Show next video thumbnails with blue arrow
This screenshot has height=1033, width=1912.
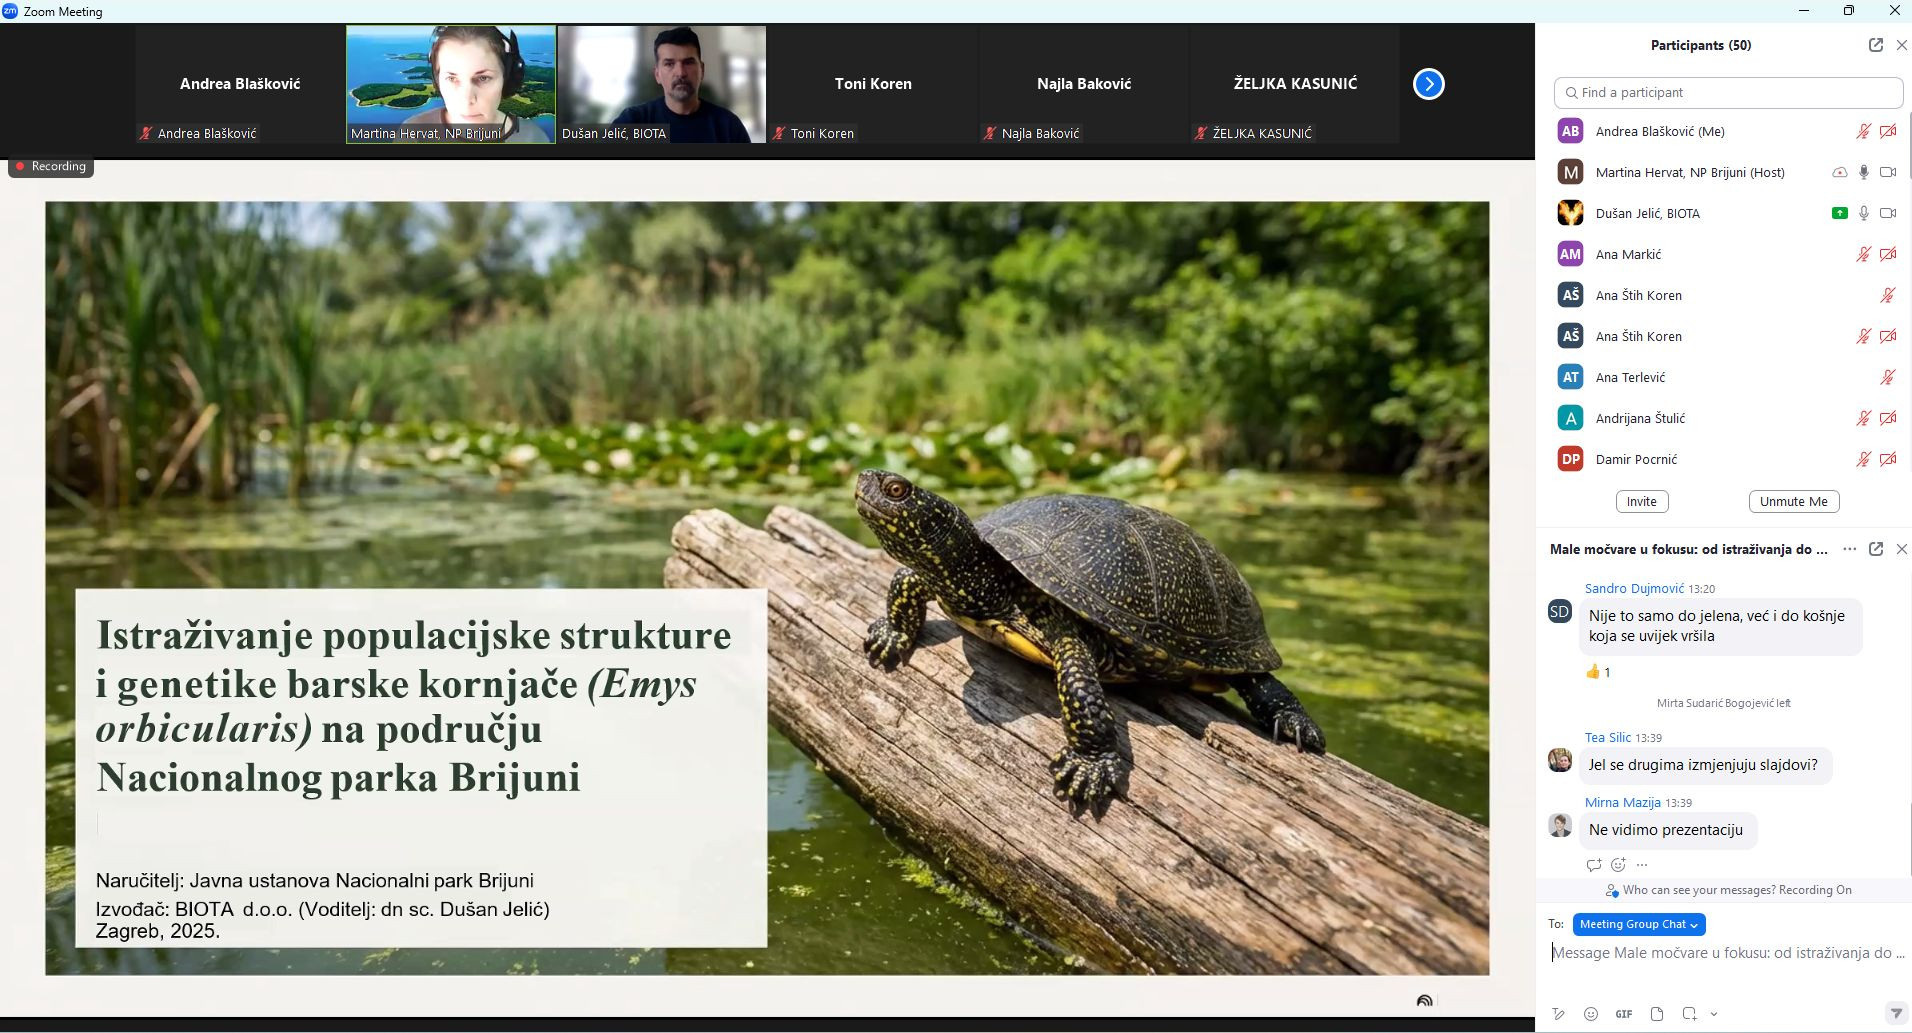(x=1428, y=84)
